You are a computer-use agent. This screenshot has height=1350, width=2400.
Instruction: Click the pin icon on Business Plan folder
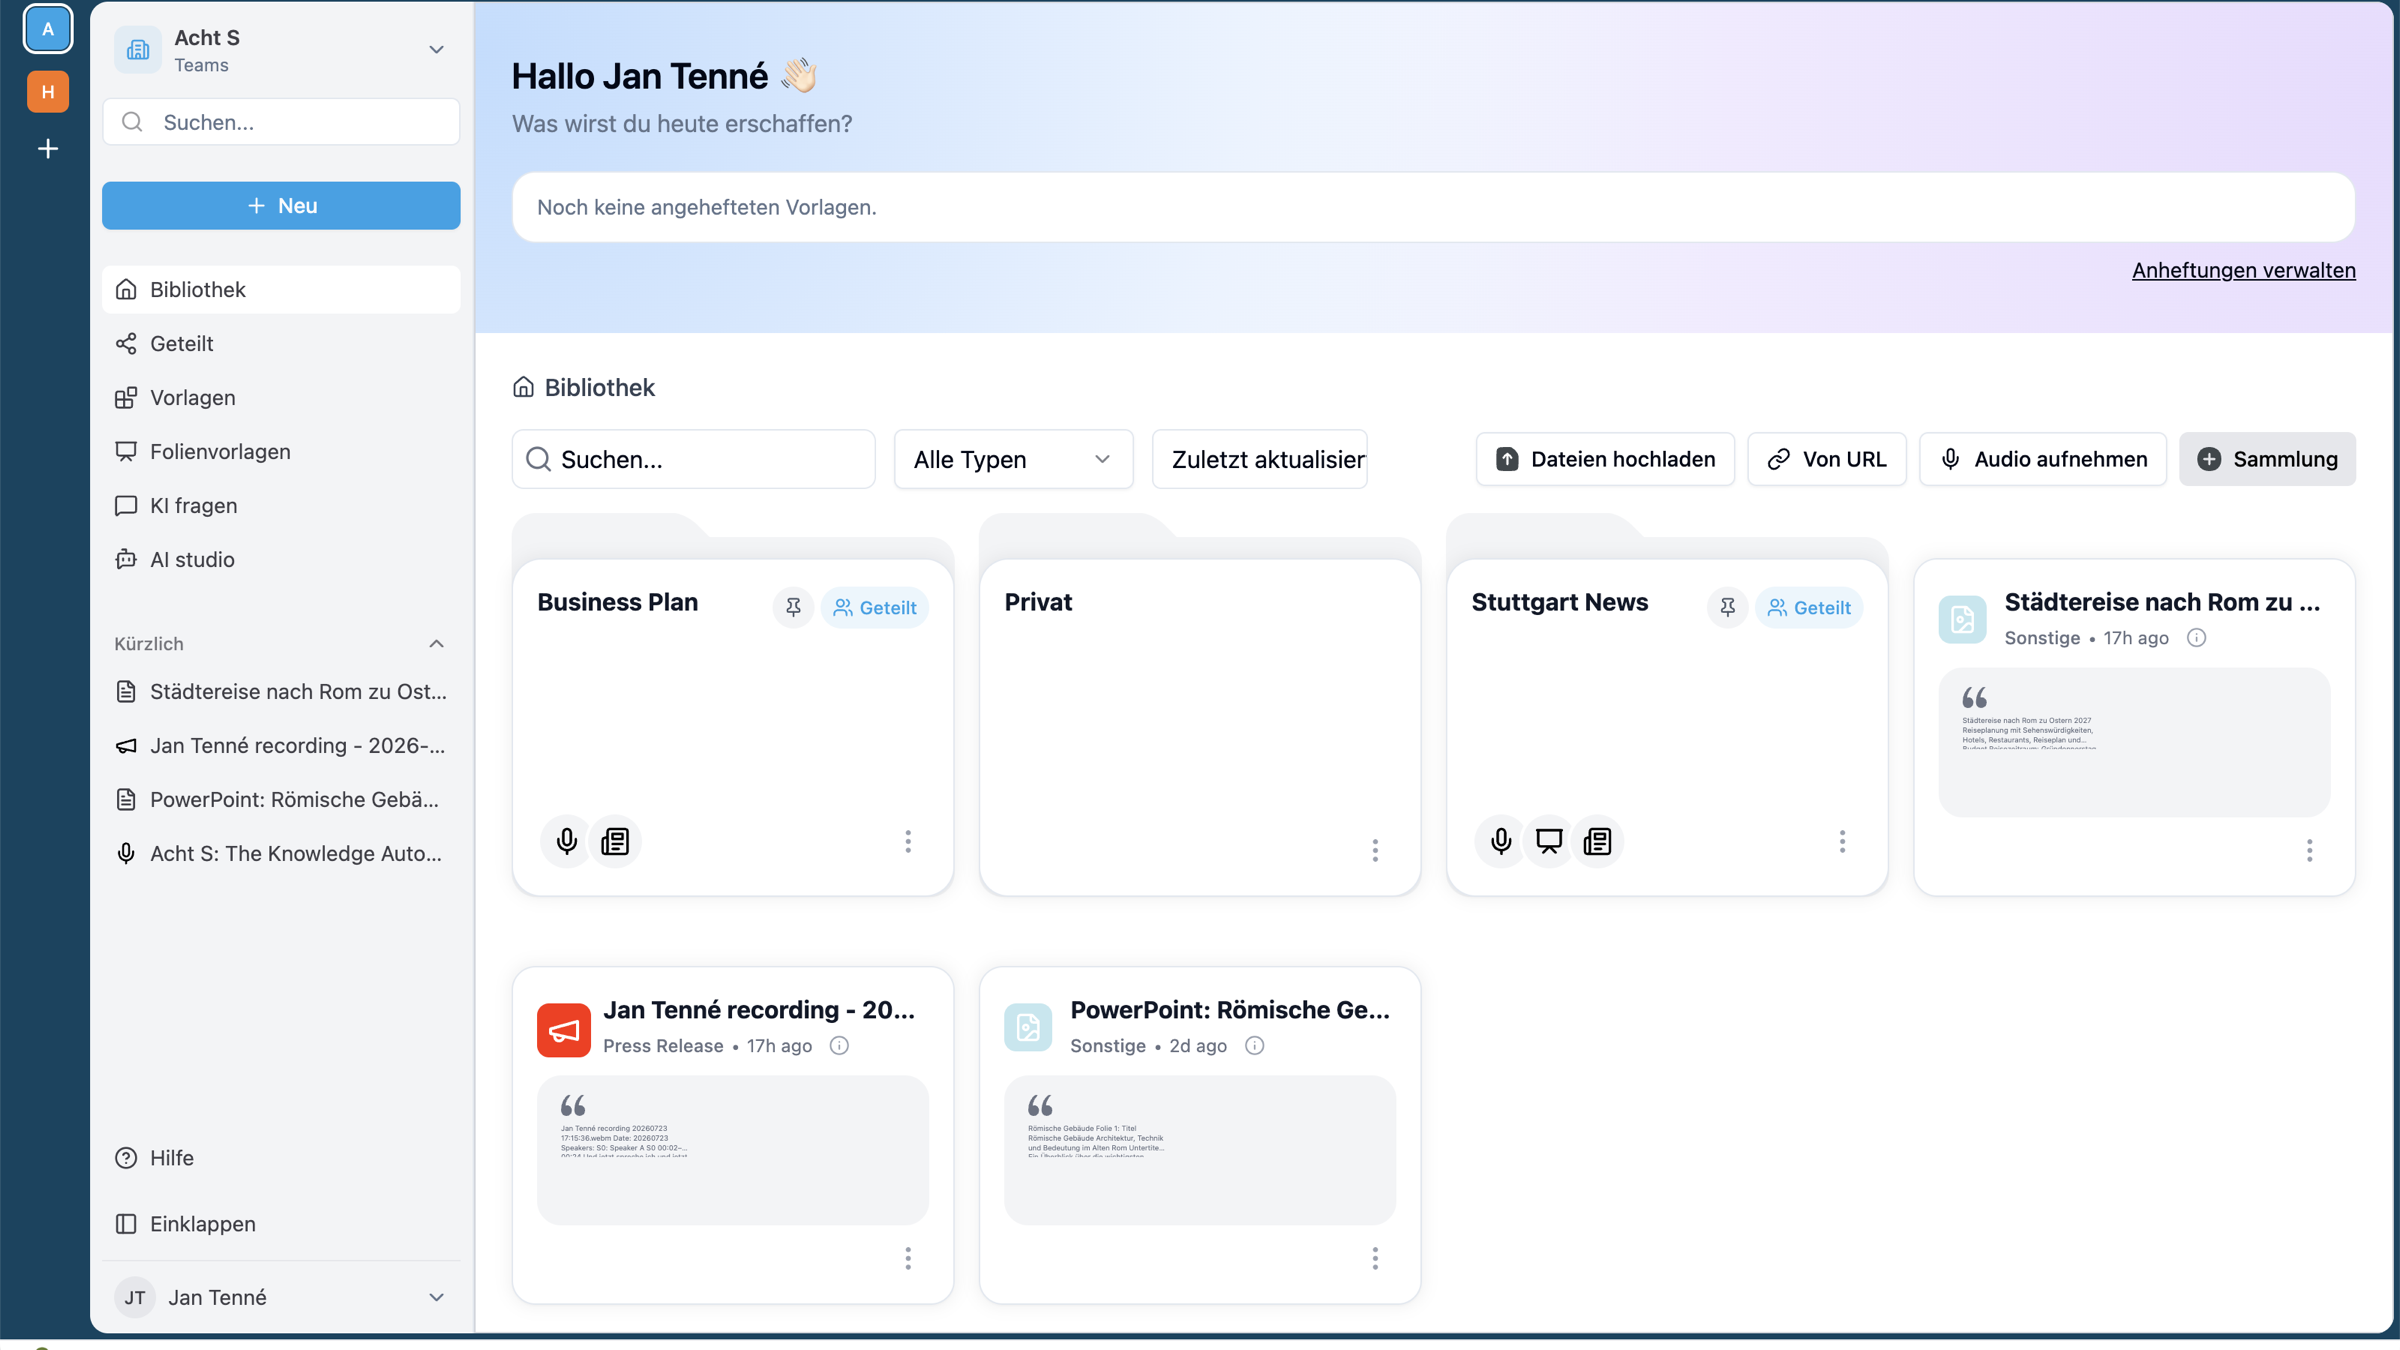pyautogui.click(x=793, y=607)
